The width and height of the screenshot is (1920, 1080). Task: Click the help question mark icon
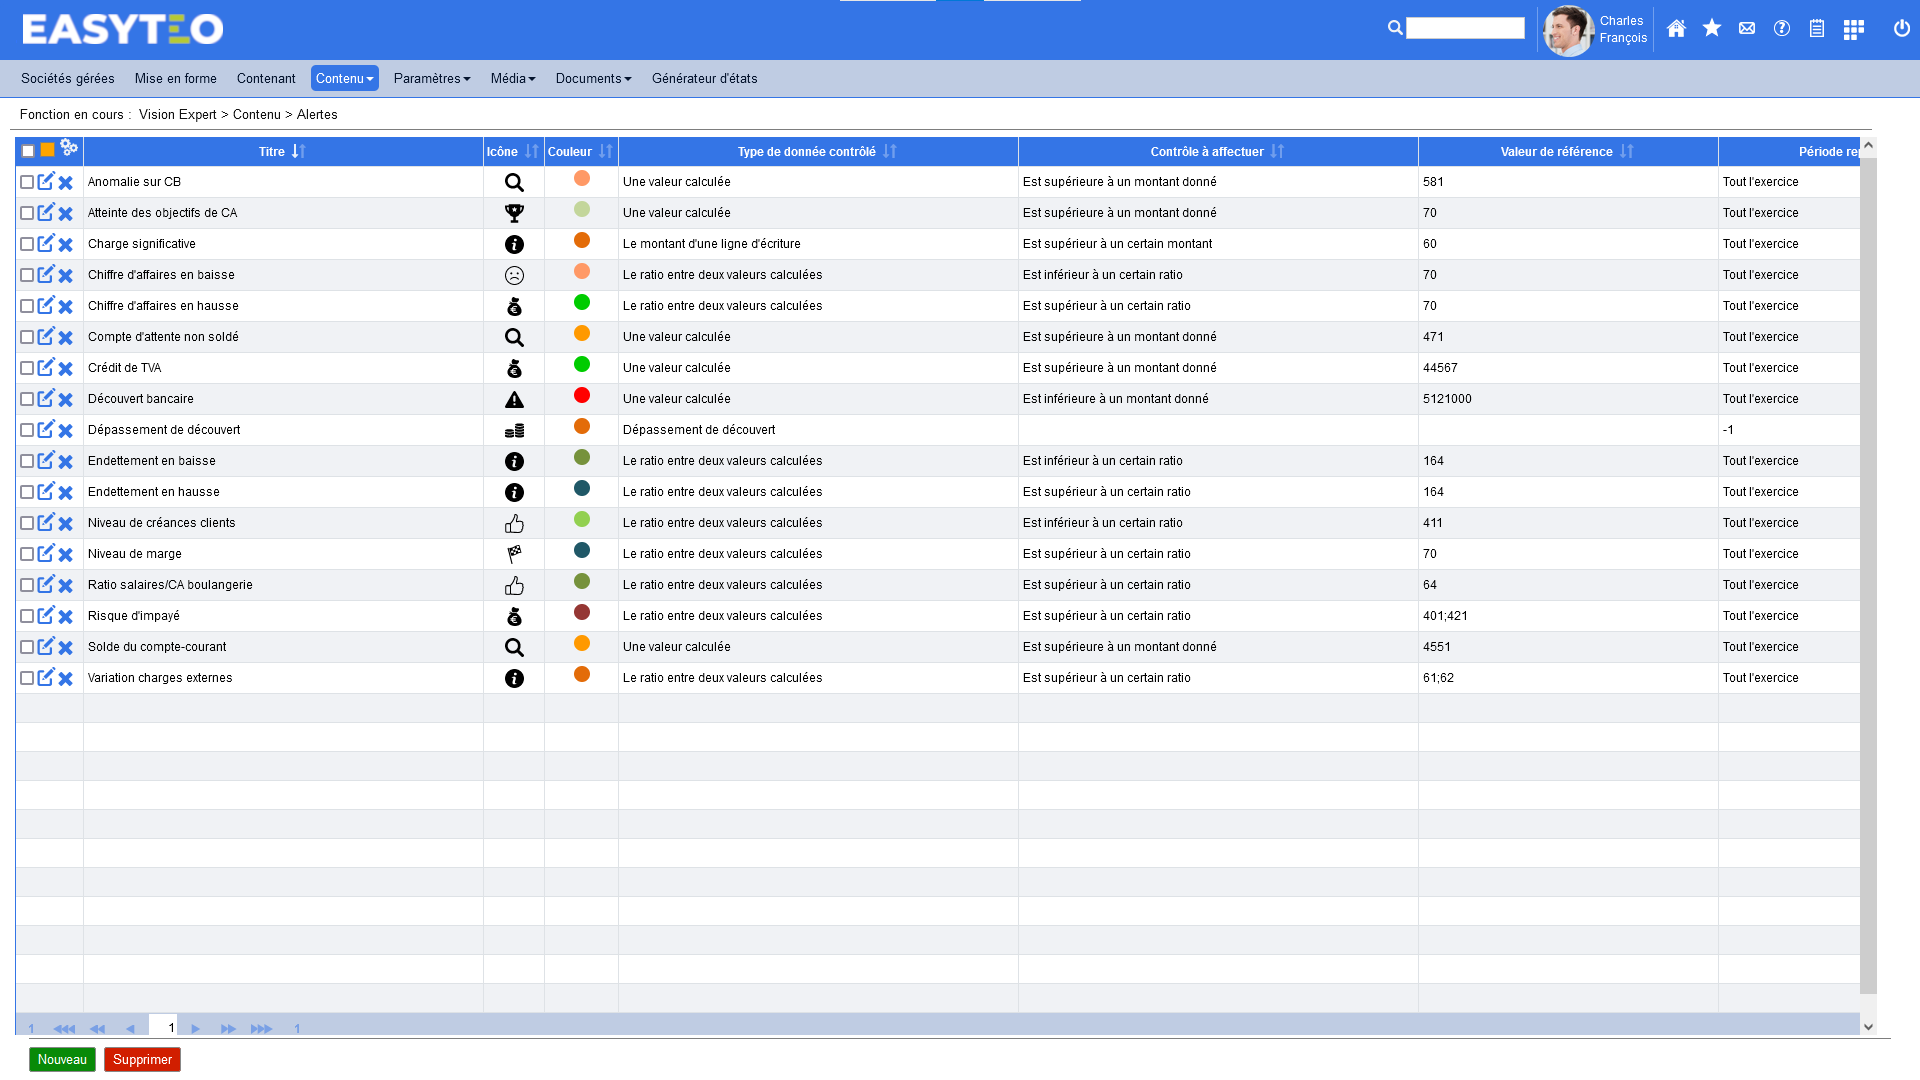click(x=1782, y=29)
